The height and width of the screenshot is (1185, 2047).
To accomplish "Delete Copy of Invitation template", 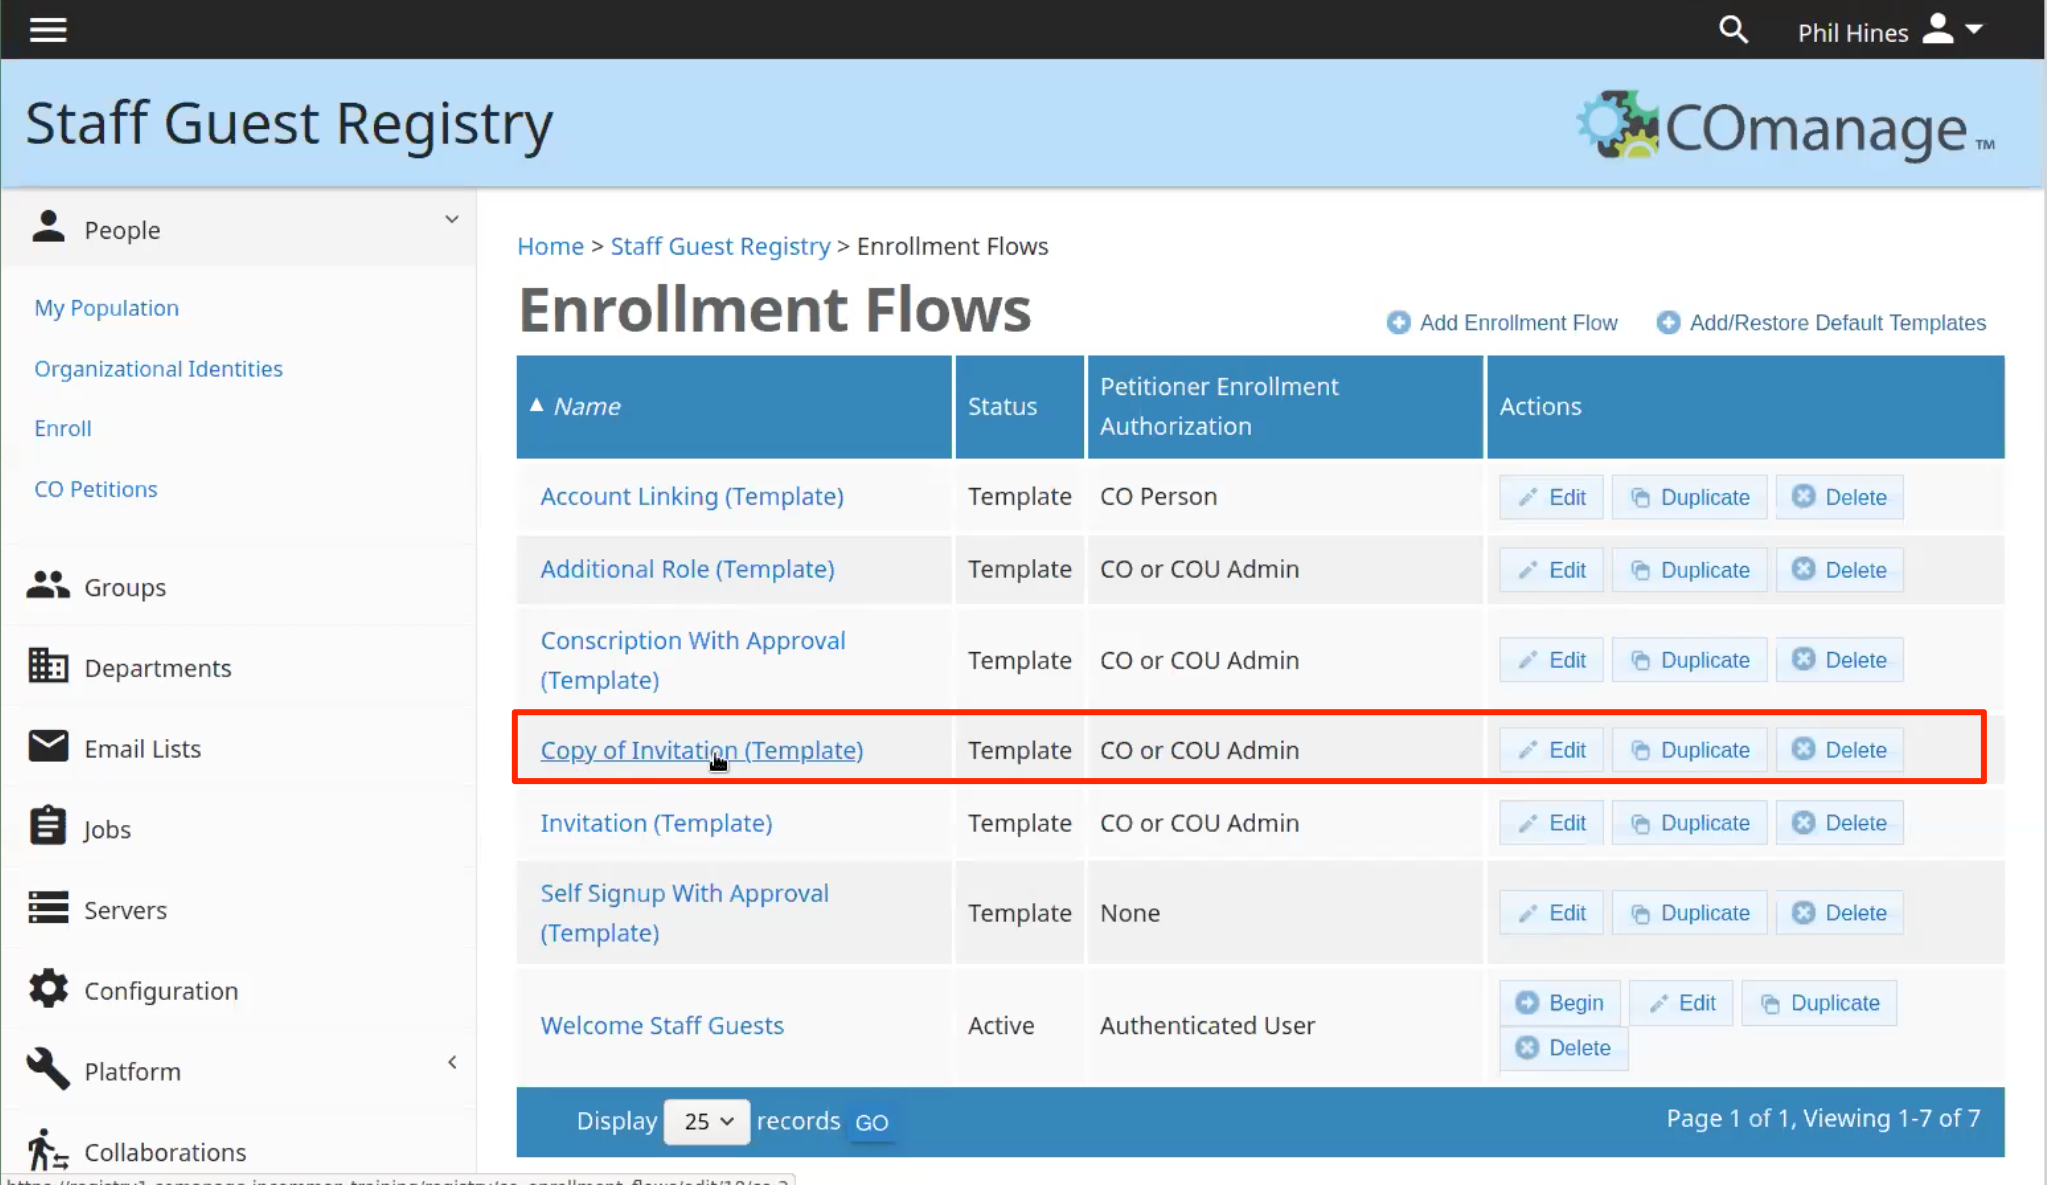I will [1839, 750].
